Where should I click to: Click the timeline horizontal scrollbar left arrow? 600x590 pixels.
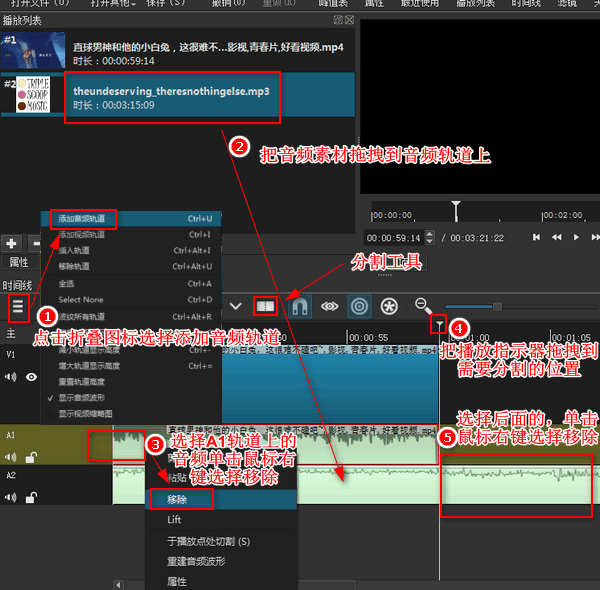pos(118,585)
